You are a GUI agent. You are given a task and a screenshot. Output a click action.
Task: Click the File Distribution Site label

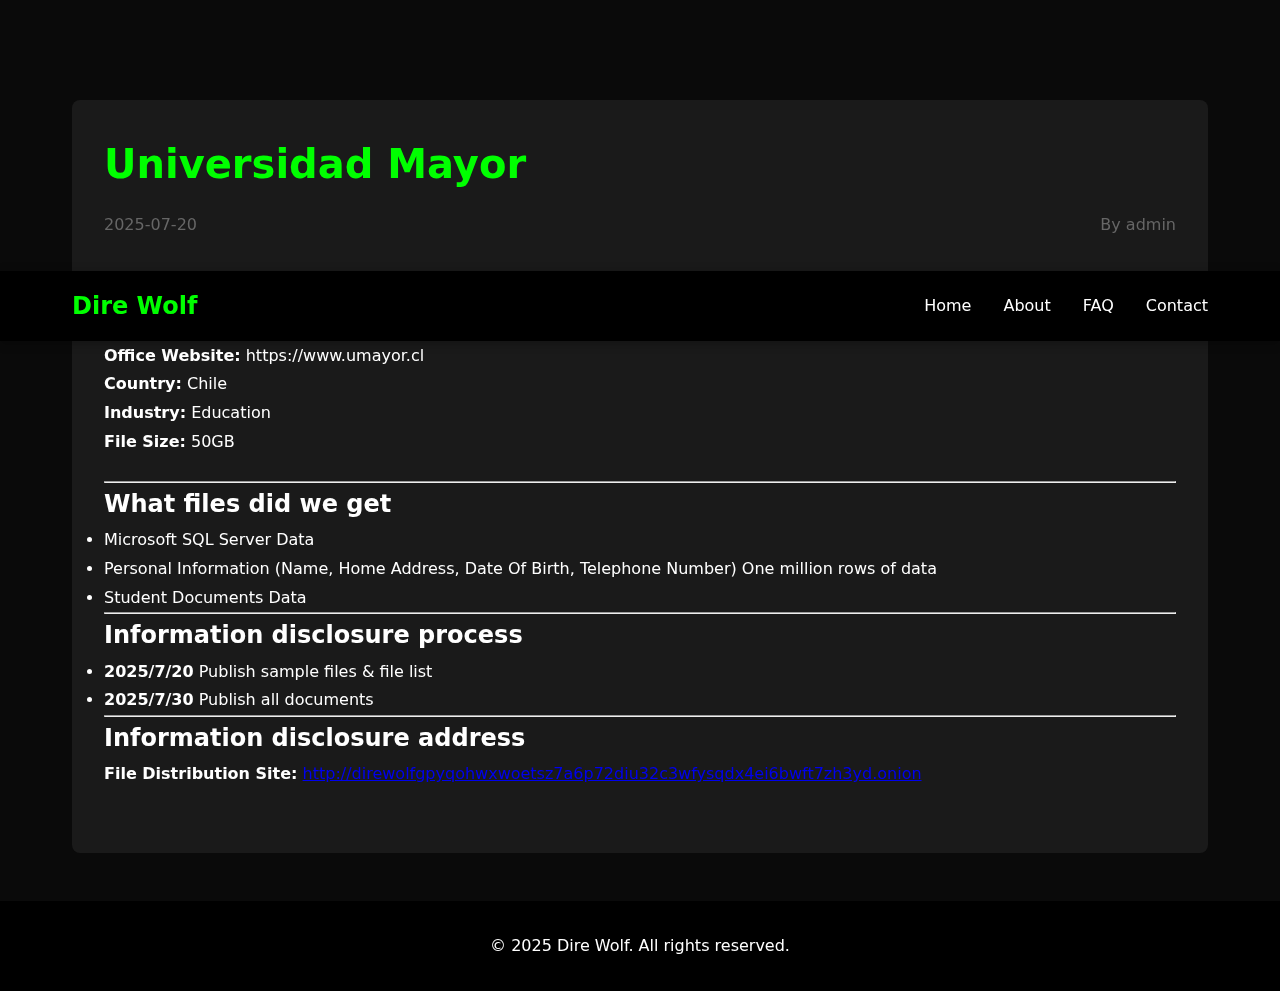(200, 774)
